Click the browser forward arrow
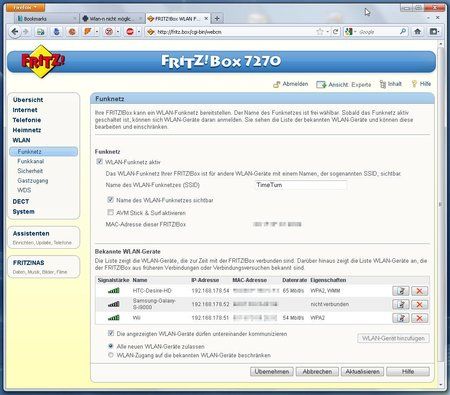Viewport: 450px width, 395px height. (26, 32)
